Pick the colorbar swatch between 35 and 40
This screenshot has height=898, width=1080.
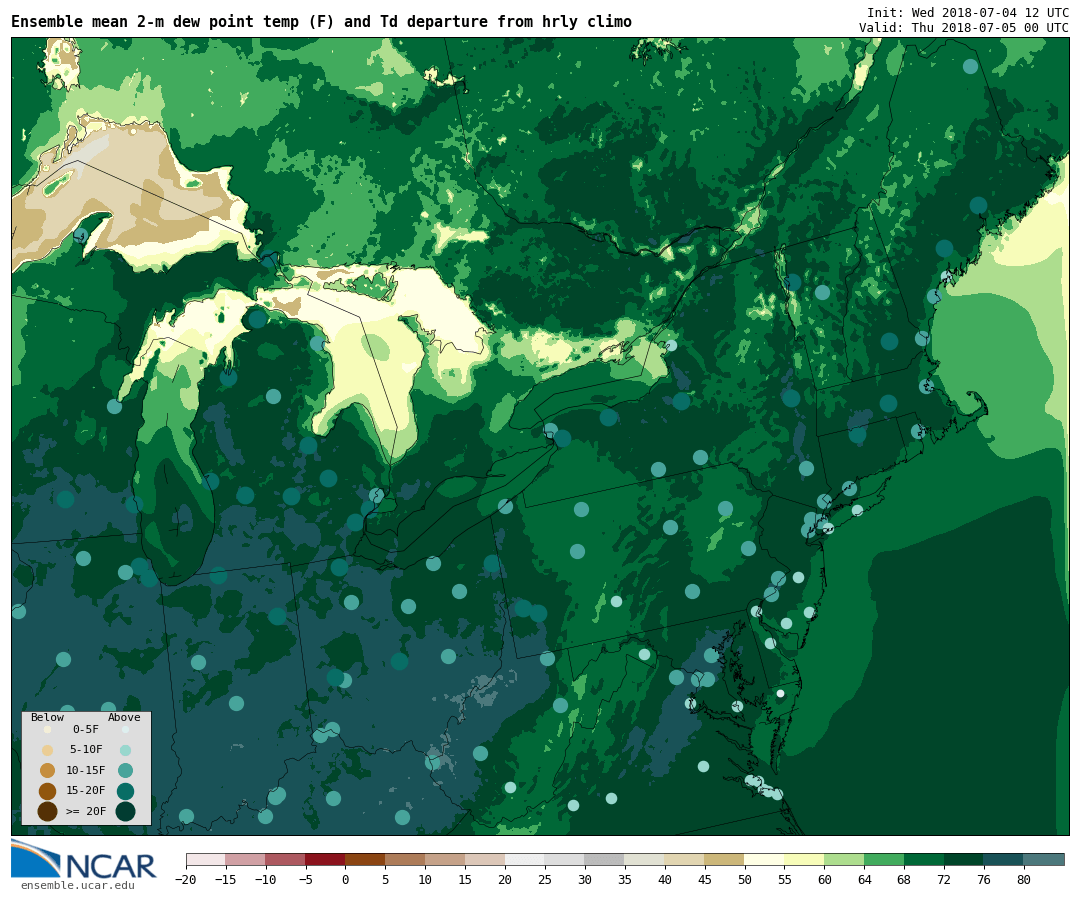(645, 859)
